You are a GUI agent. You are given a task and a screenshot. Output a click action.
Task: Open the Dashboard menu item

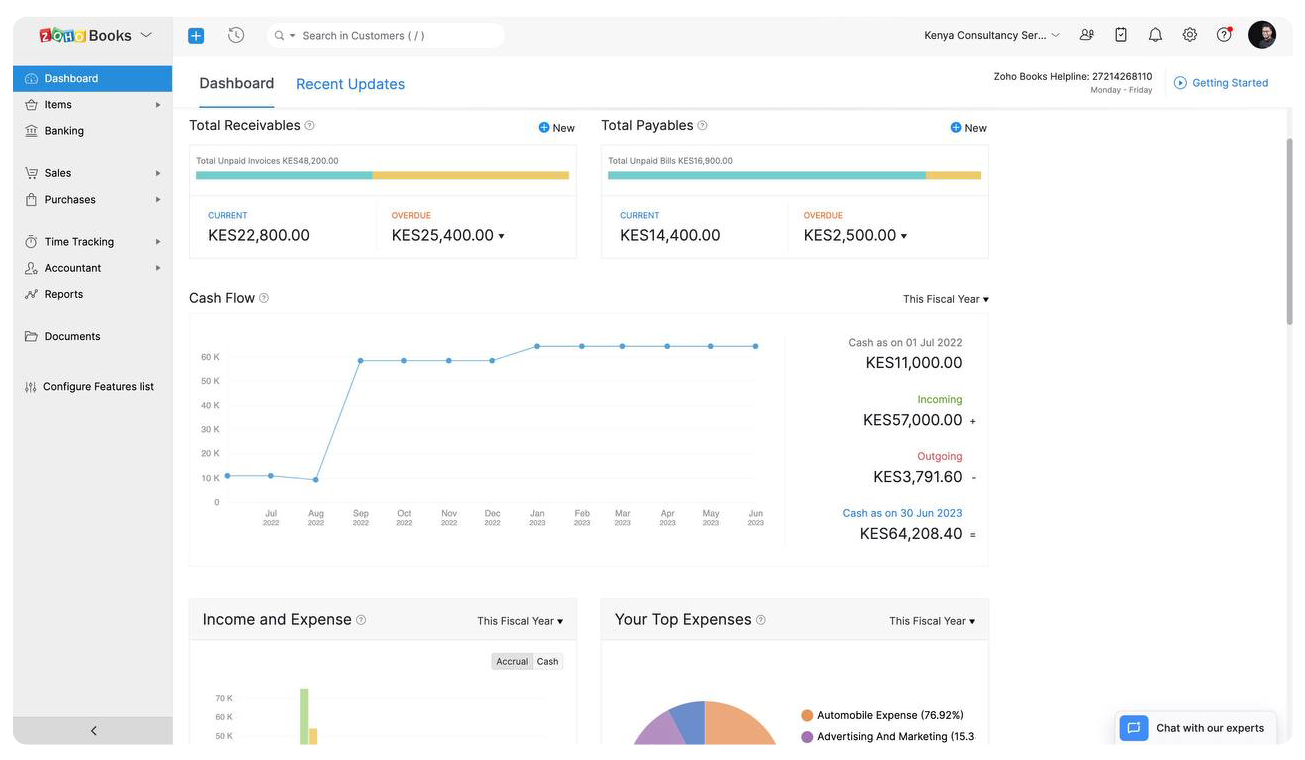point(68,78)
